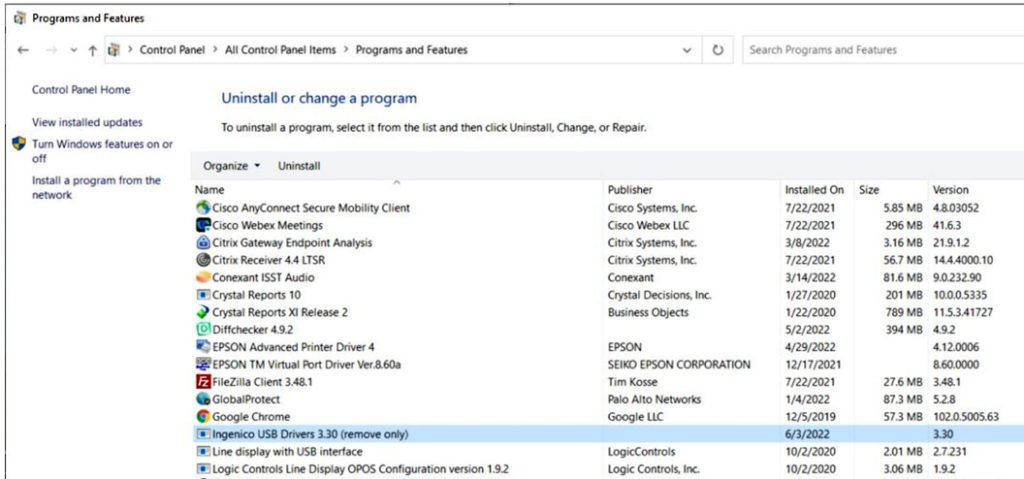
Task: Select FileZilla Client 3.48.1 program name
Action: [263, 382]
